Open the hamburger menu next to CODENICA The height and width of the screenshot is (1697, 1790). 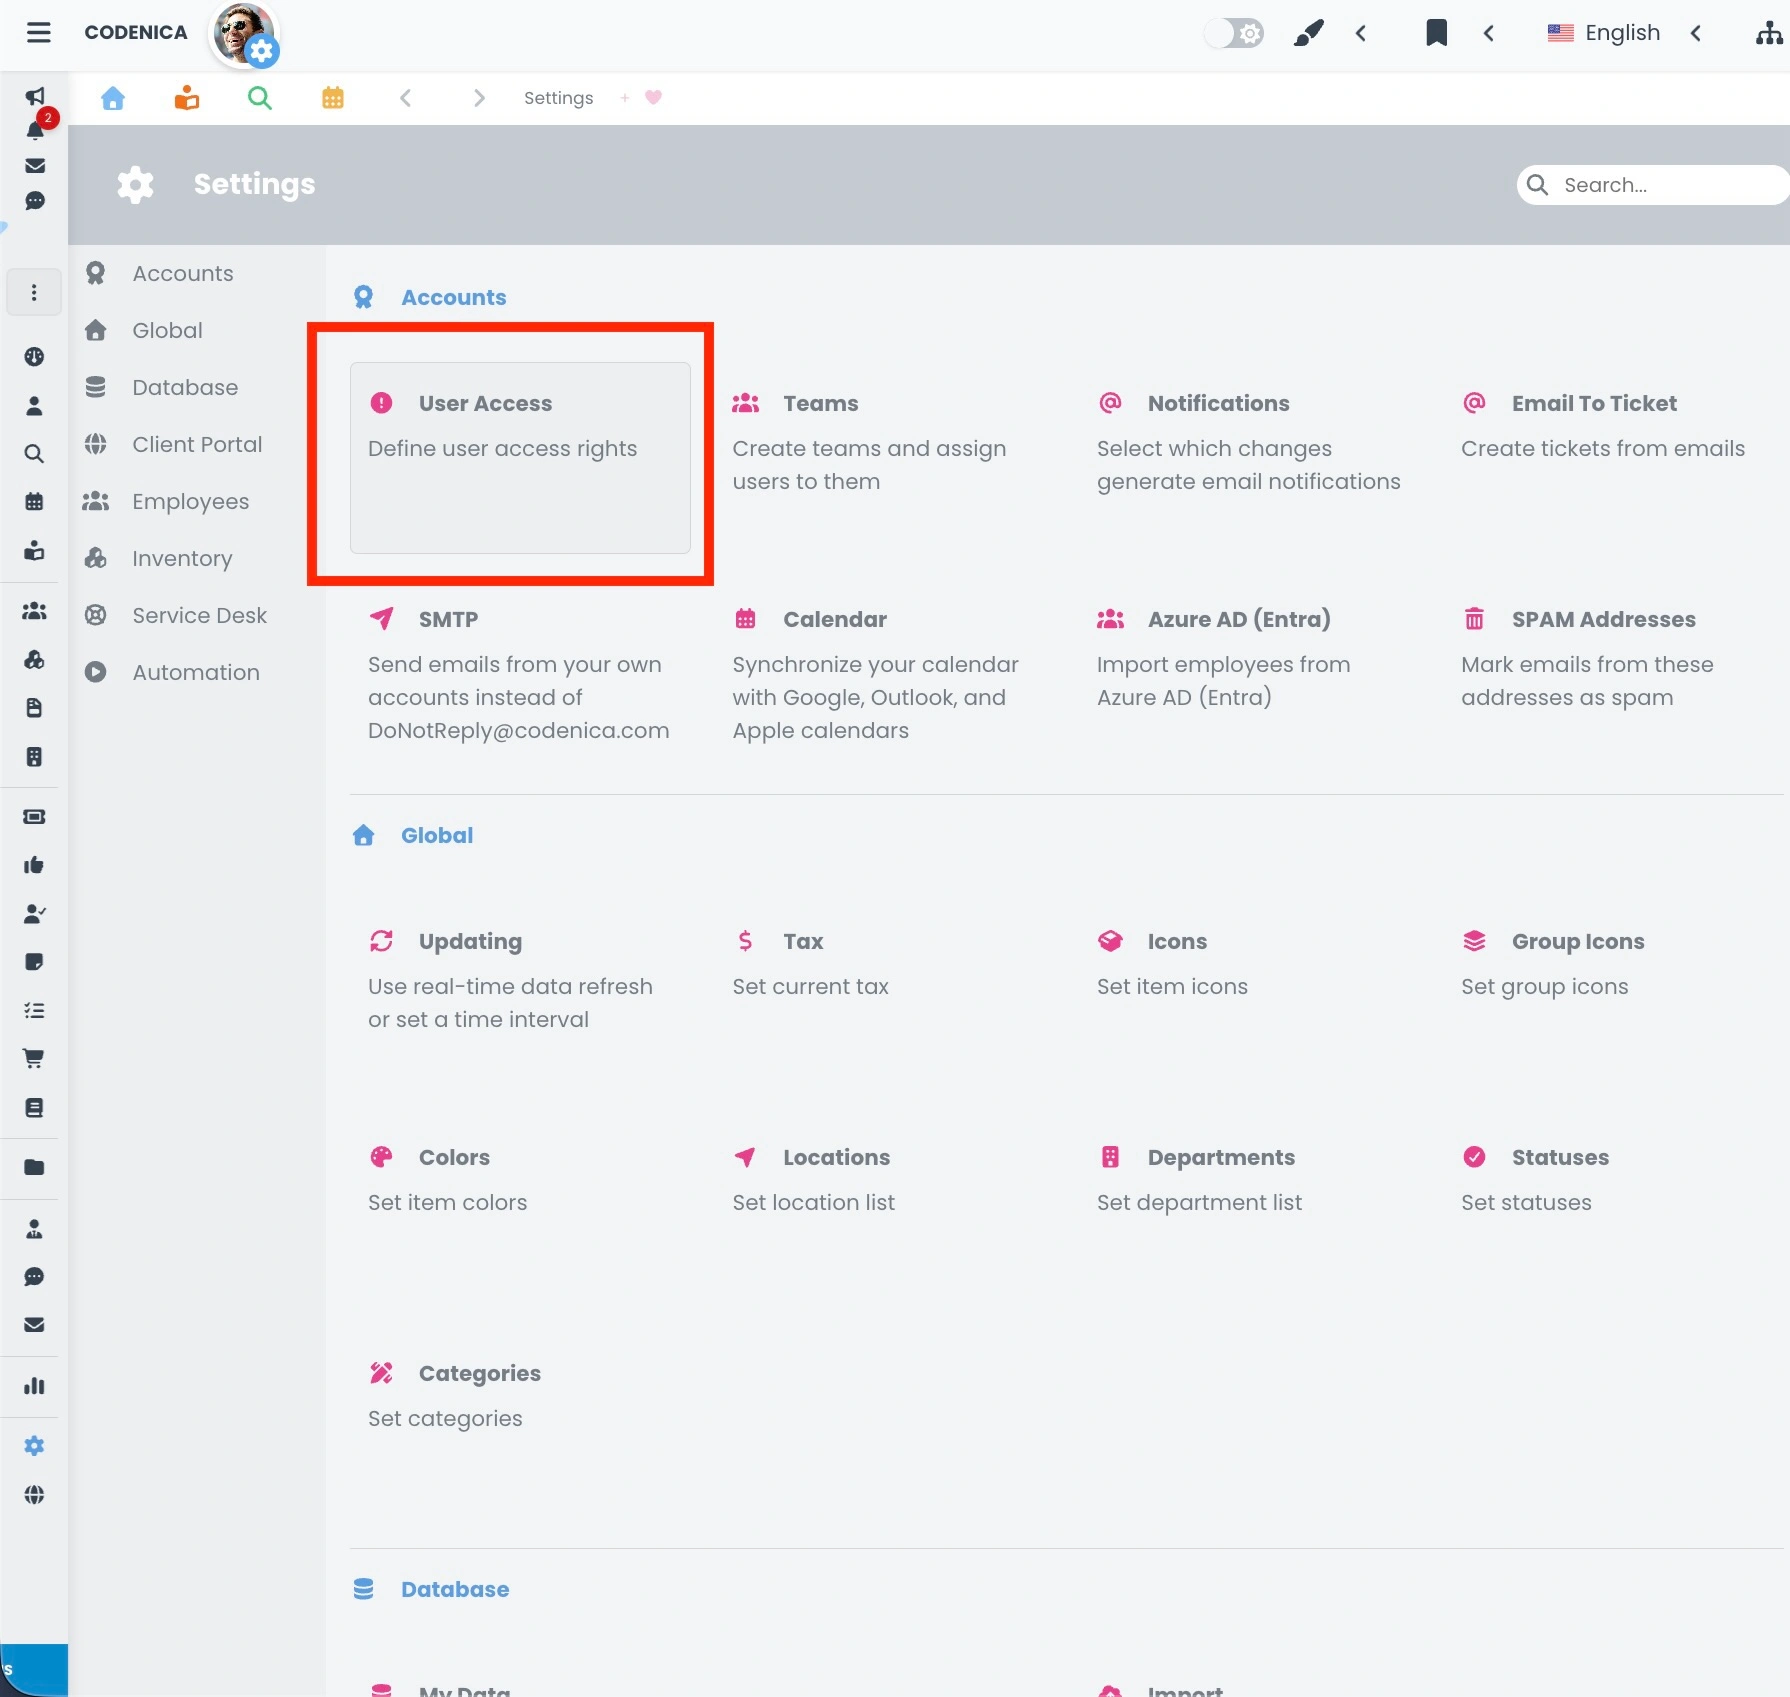(x=38, y=32)
